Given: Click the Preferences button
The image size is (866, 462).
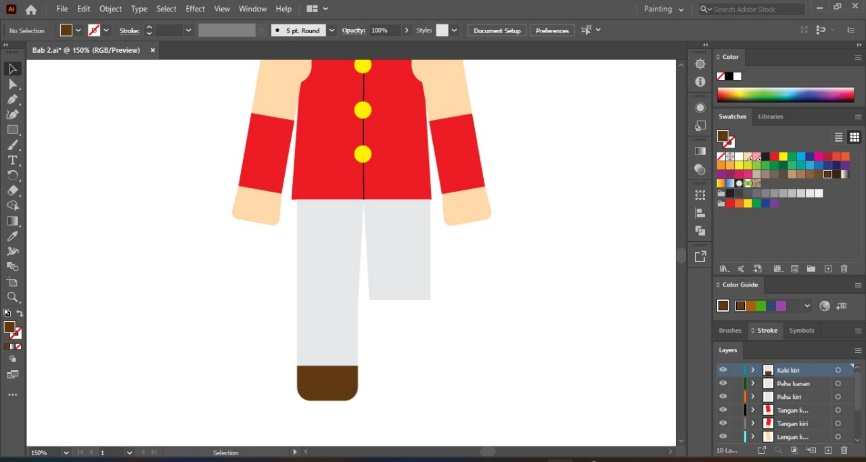Looking at the screenshot, I should click(x=552, y=30).
